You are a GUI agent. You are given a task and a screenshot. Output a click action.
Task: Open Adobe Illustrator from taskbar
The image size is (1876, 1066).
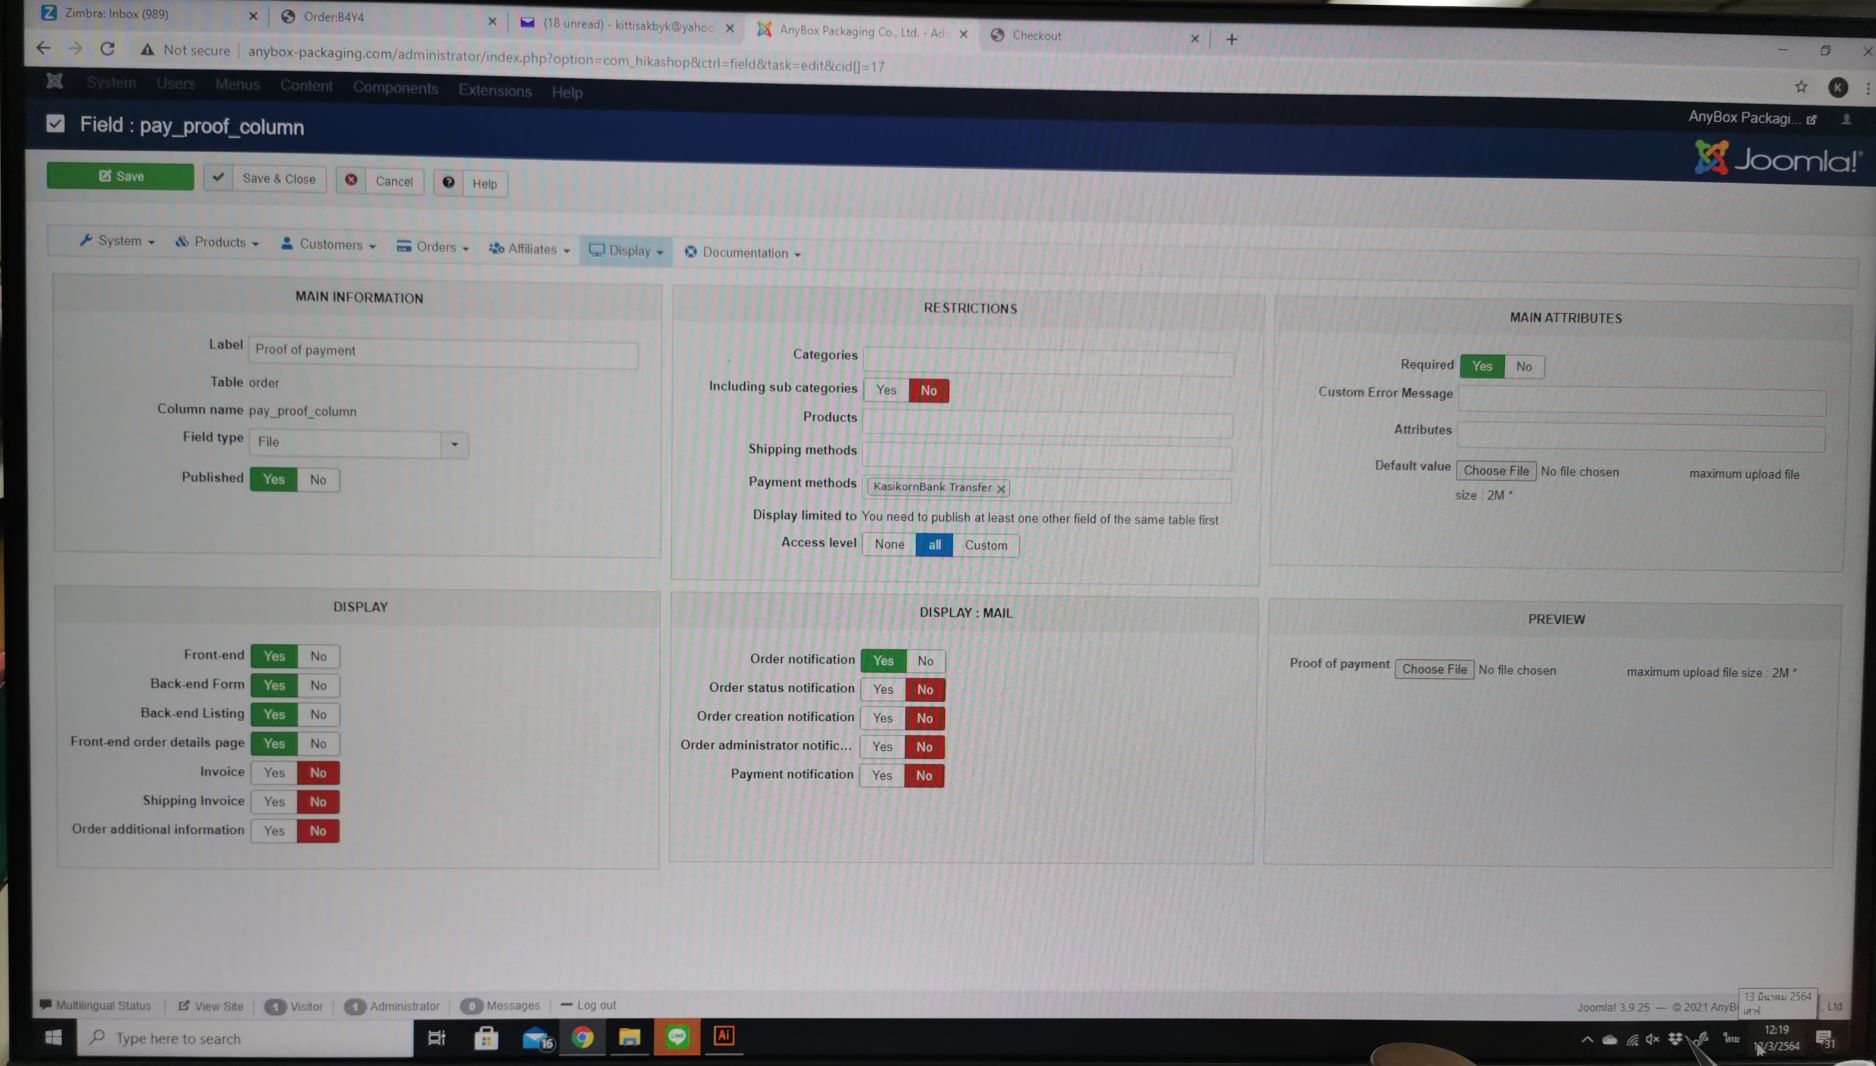click(724, 1036)
